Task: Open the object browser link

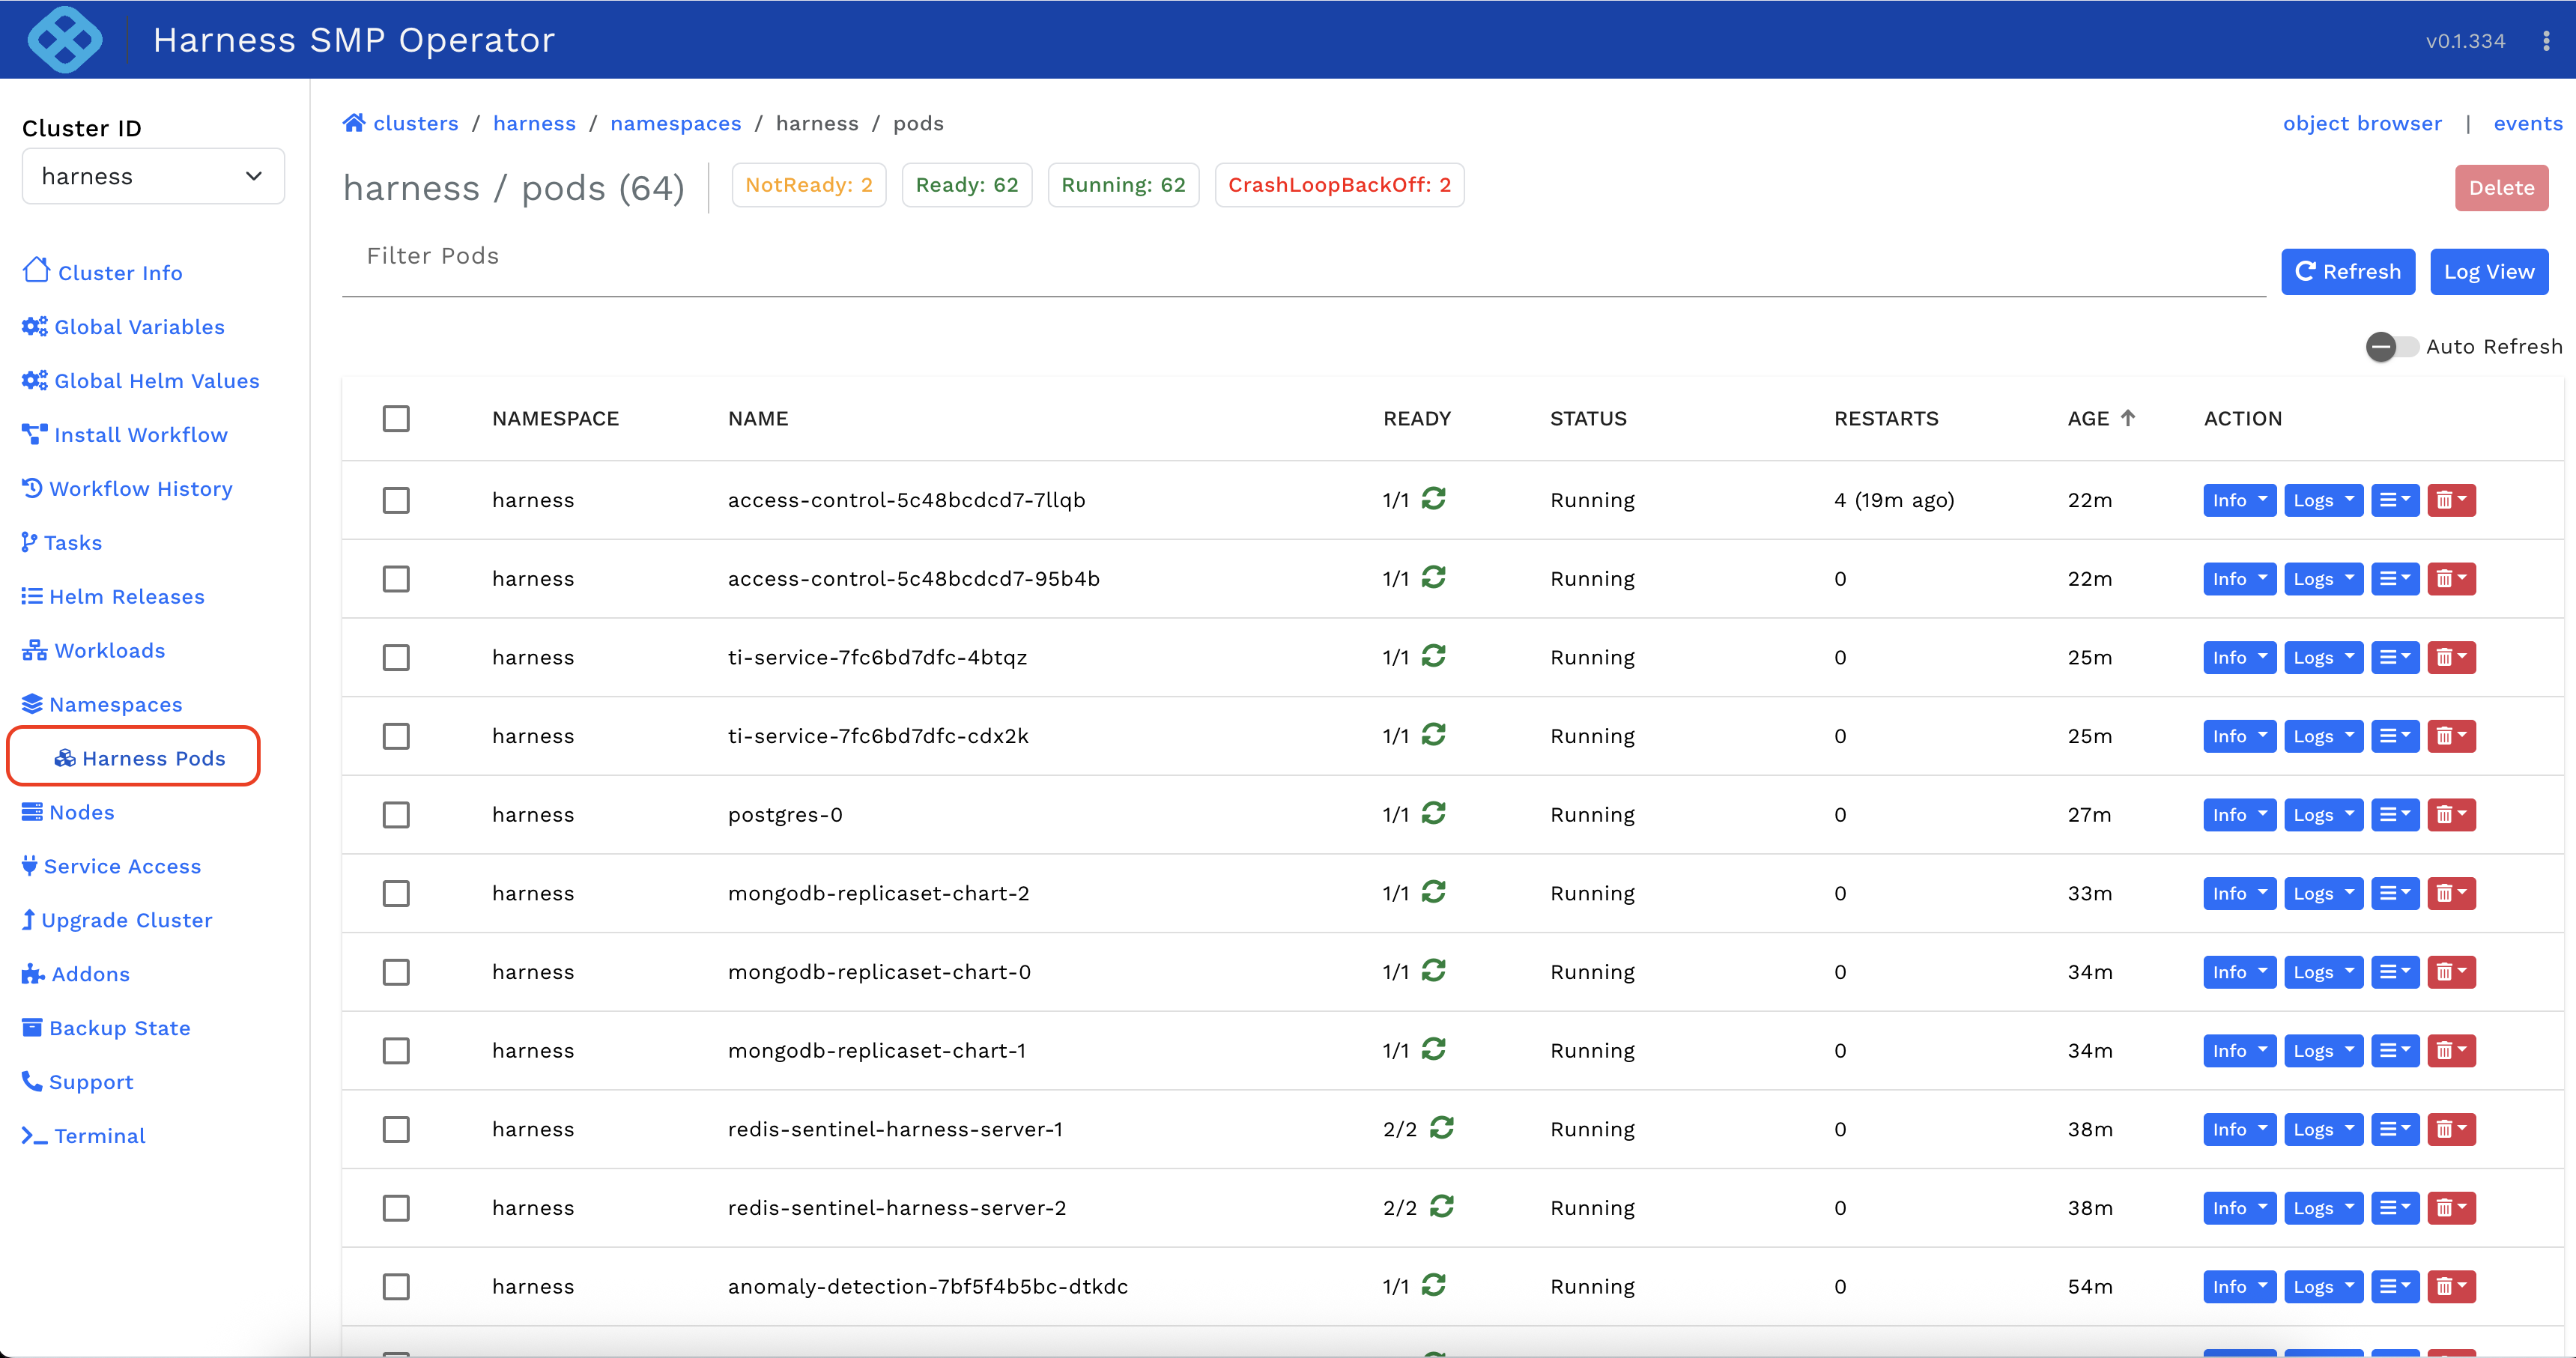Action: 2362,123
